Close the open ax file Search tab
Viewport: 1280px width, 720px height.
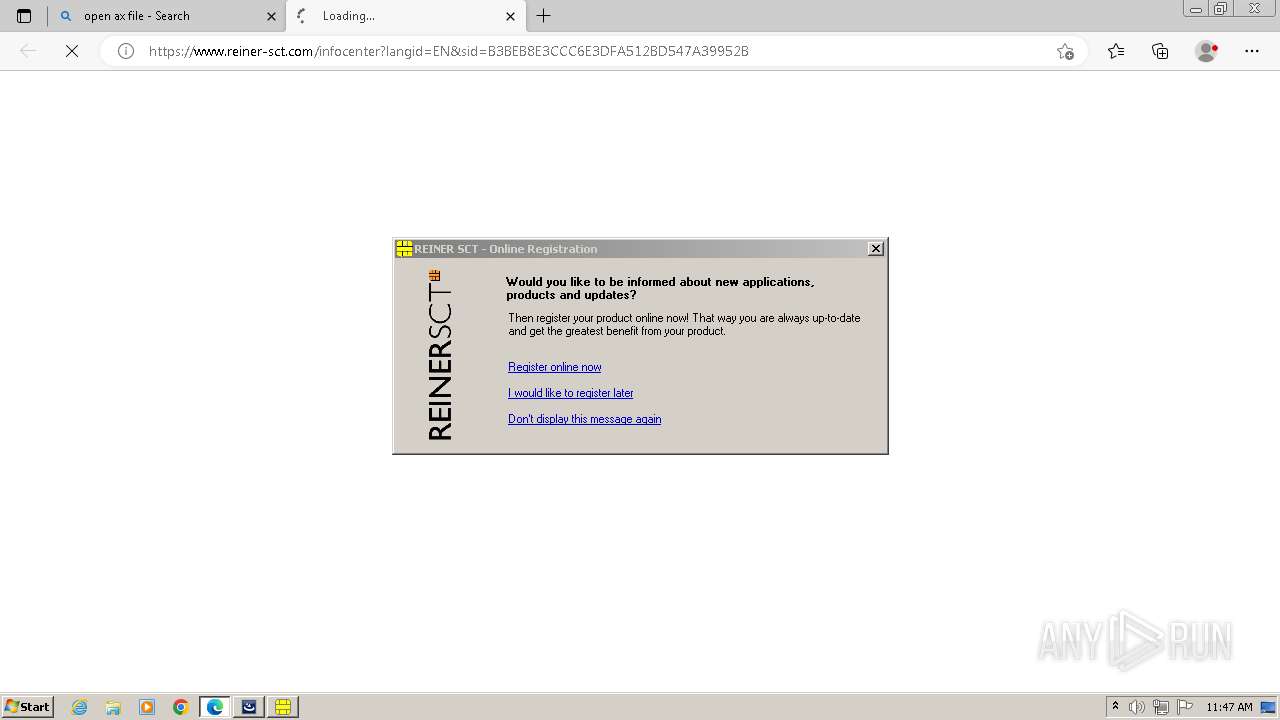point(271,16)
